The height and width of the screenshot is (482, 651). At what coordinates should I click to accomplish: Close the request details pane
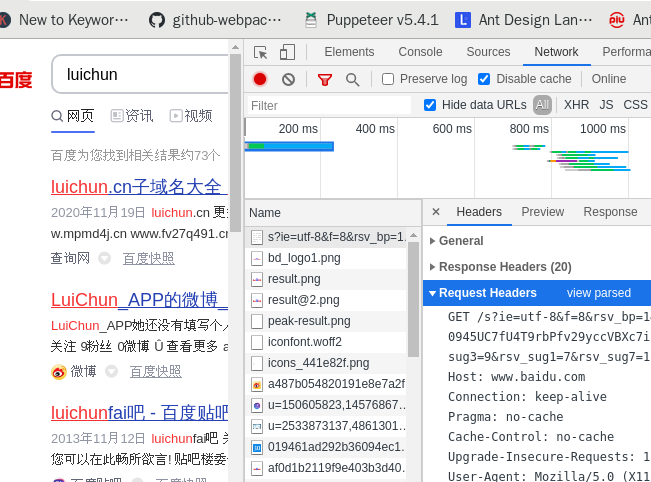[x=436, y=212]
